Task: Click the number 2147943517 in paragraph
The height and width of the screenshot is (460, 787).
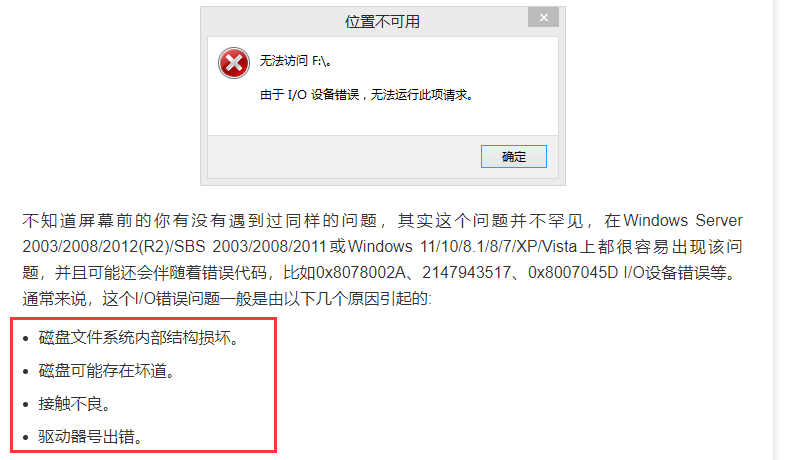Action: point(466,273)
